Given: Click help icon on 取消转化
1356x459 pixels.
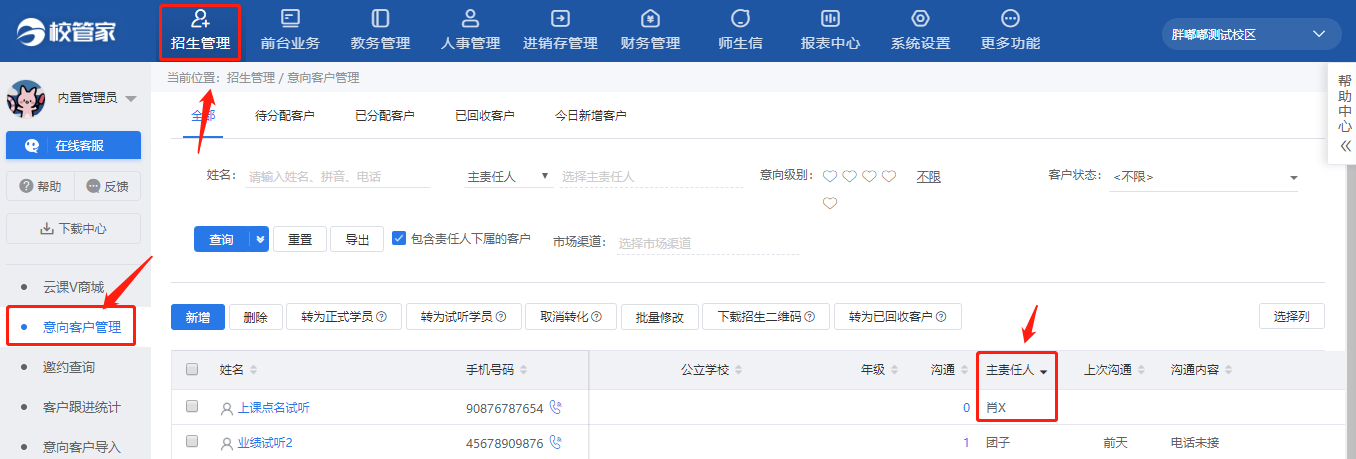Looking at the screenshot, I should pos(597,317).
